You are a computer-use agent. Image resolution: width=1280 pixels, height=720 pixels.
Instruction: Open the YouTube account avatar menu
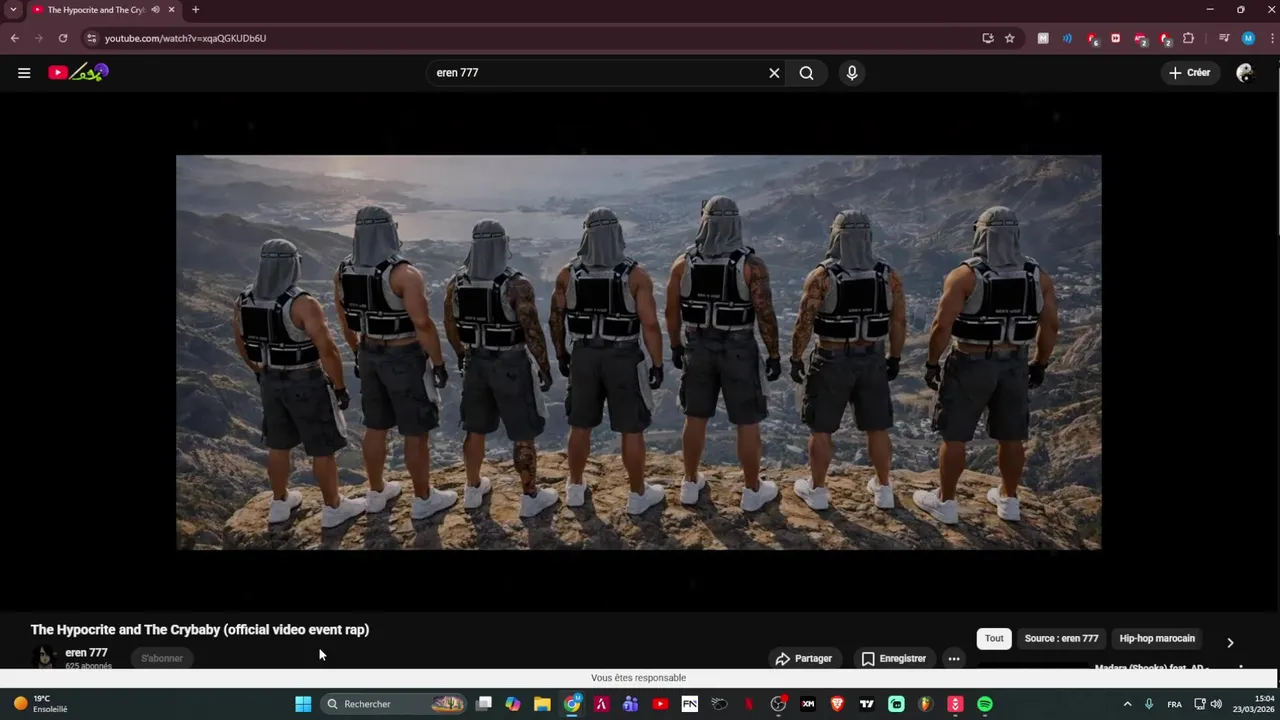point(1244,73)
